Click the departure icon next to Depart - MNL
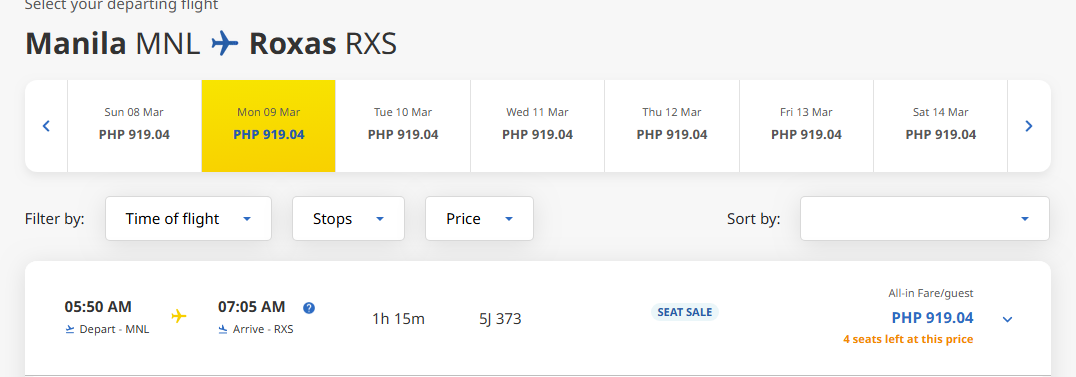Viewport: 1076px width, 377px height. 69,329
